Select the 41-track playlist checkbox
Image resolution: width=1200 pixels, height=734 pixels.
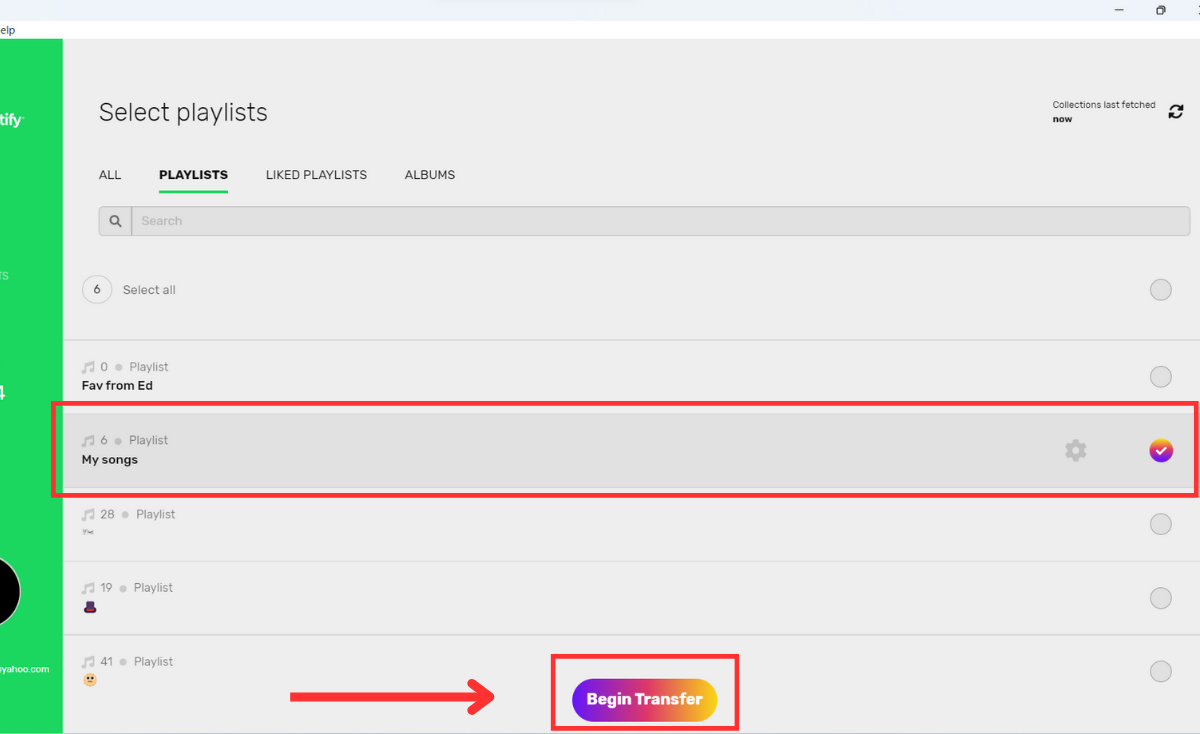pyautogui.click(x=1160, y=671)
